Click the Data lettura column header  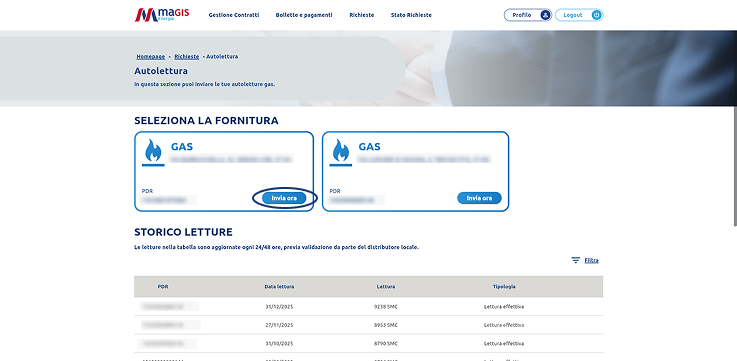pos(279,286)
